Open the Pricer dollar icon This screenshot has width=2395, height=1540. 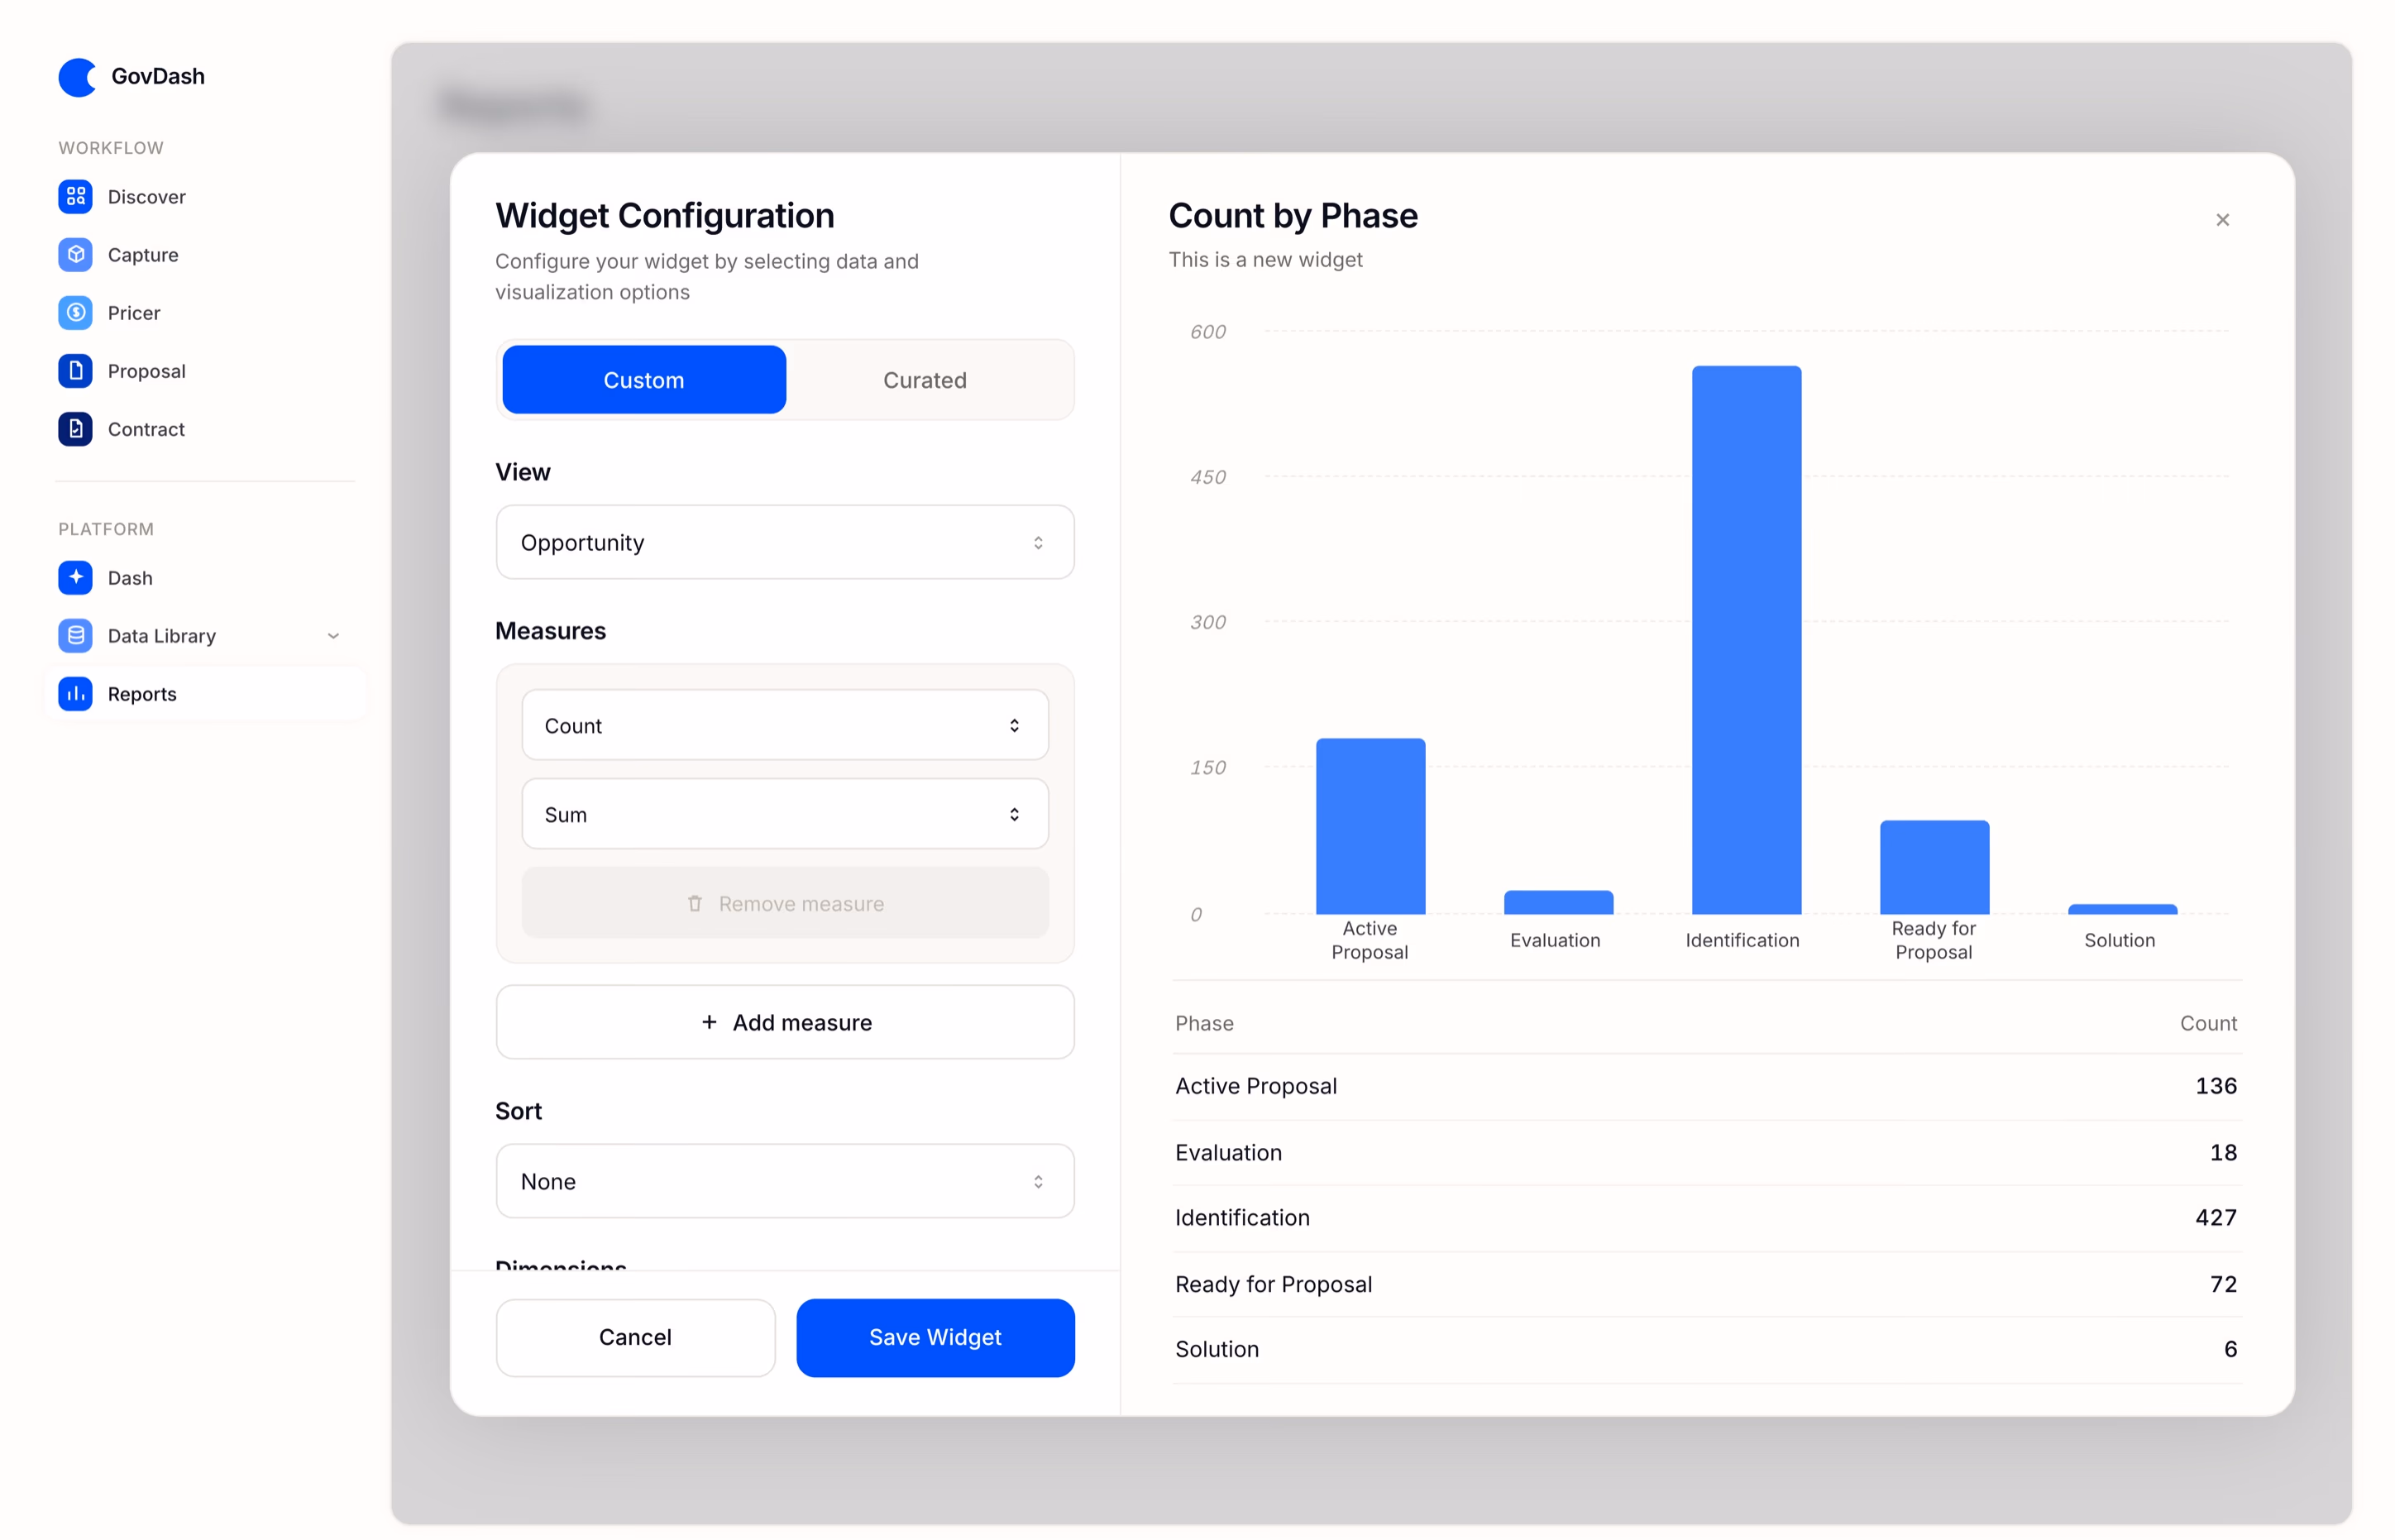tap(75, 313)
